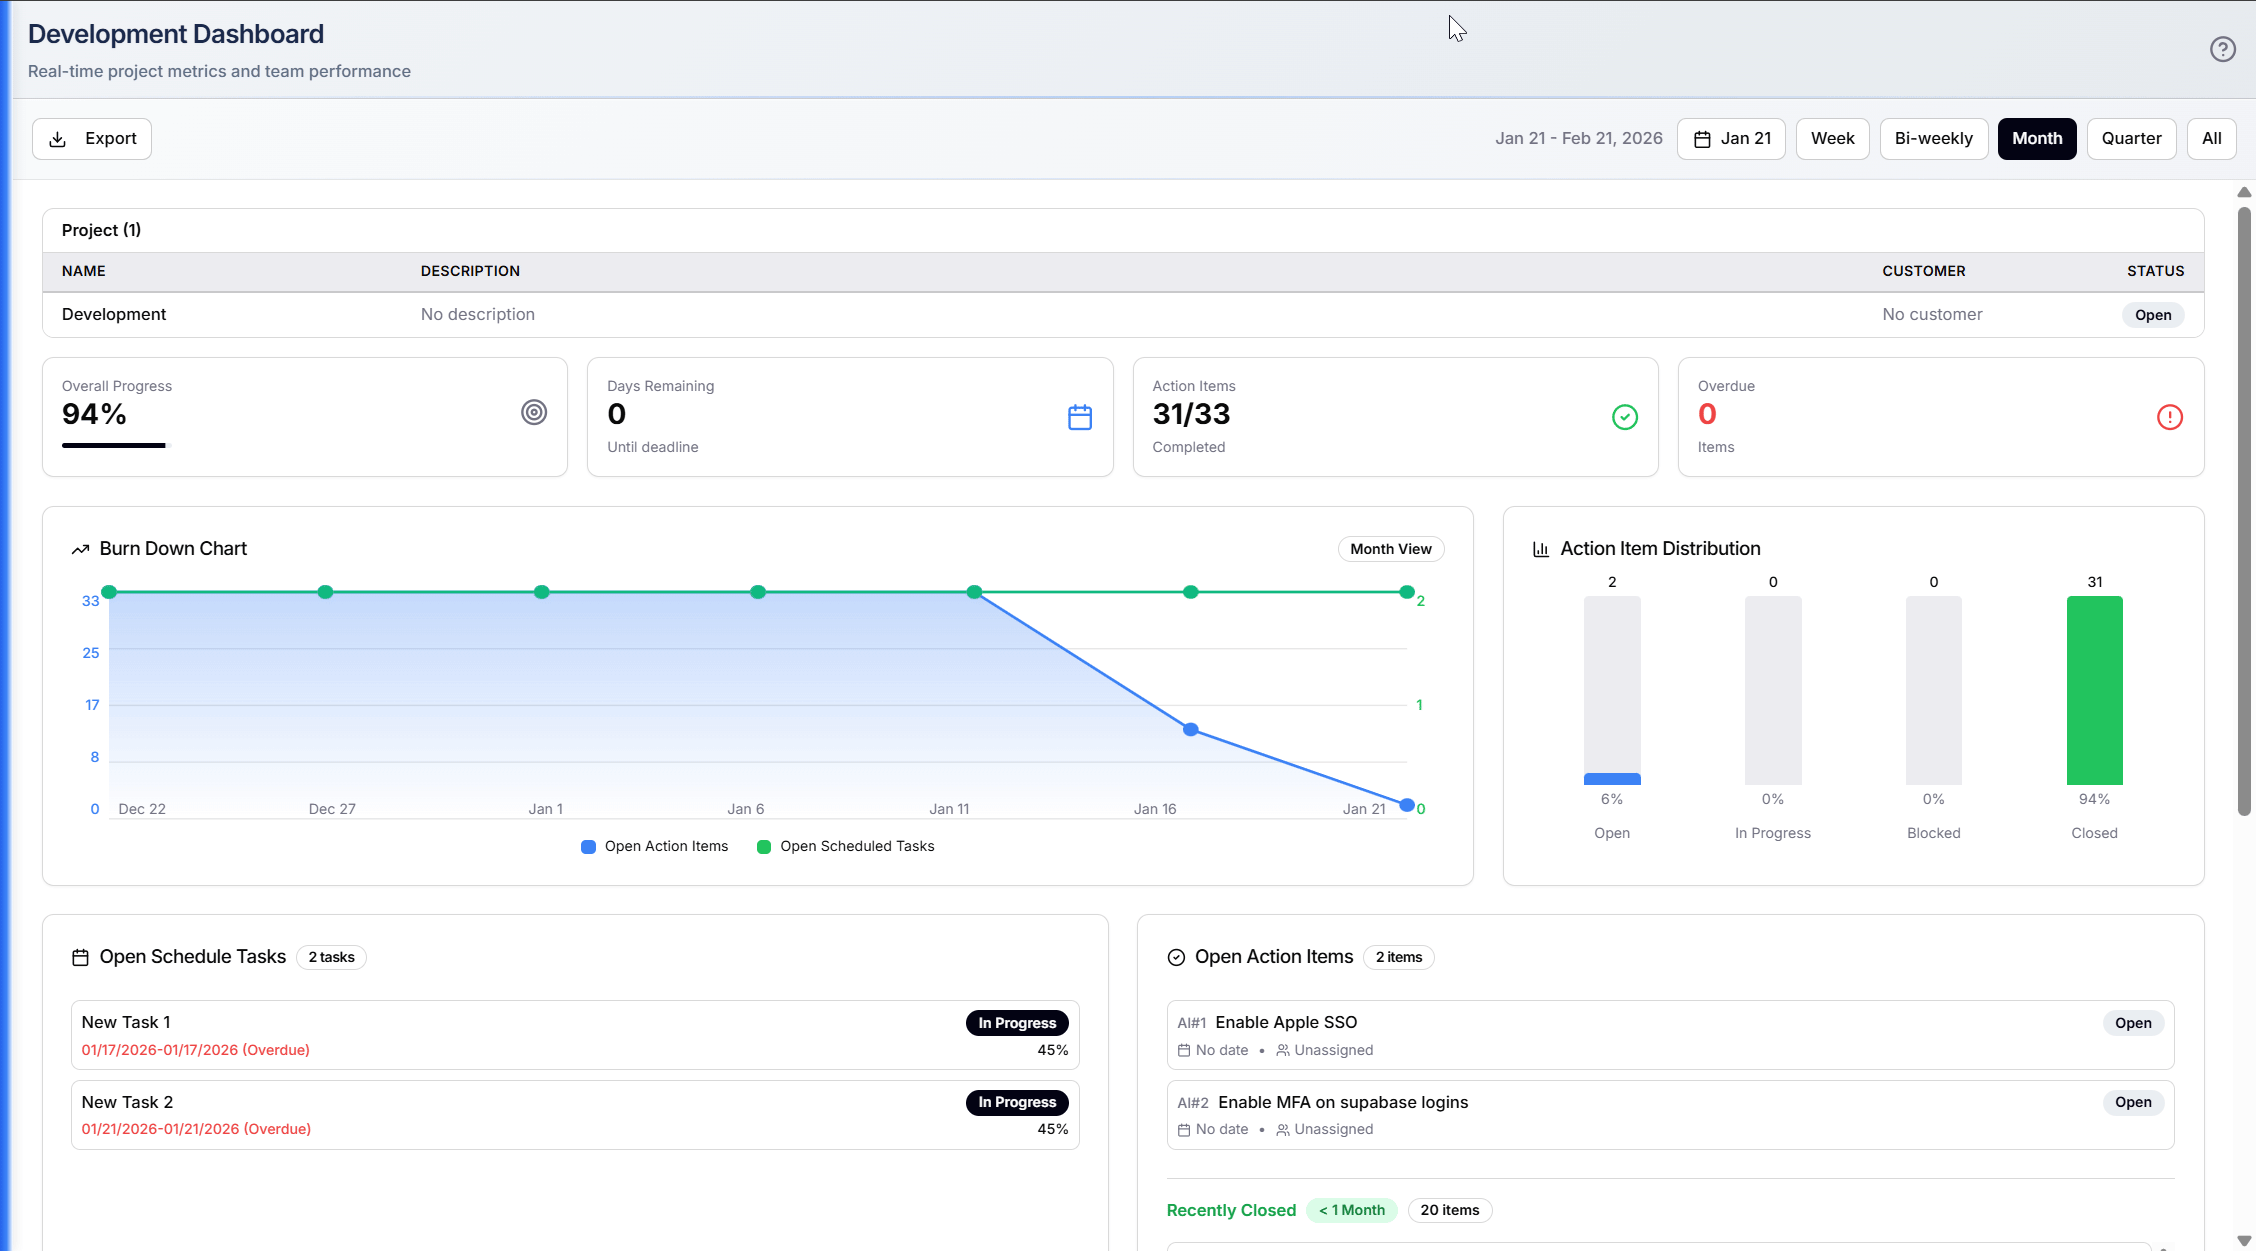The image size is (2256, 1251).
Task: Switch to the Week range
Action: click(x=1832, y=139)
